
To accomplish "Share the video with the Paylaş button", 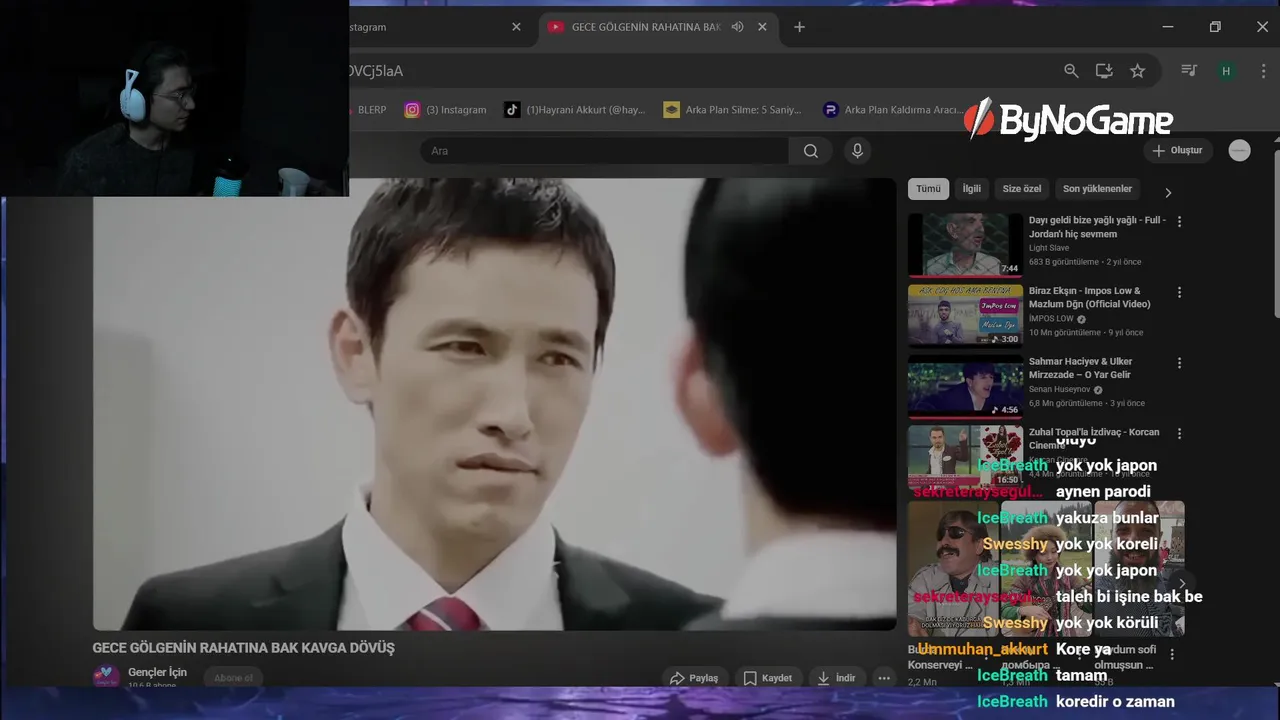I will [x=694, y=678].
